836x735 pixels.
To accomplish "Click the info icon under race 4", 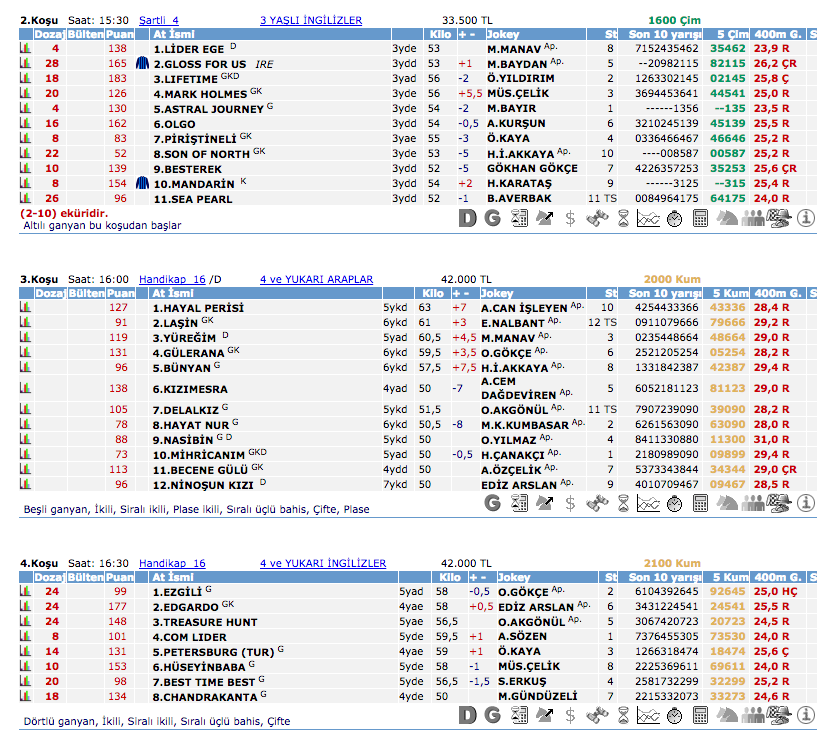I will (x=805, y=715).
